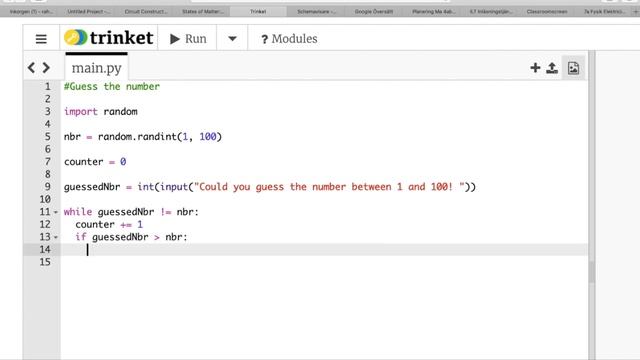The width and height of the screenshot is (640, 360).
Task: Switch to Circuit Construct browser tab
Action: pyautogui.click(x=146, y=11)
